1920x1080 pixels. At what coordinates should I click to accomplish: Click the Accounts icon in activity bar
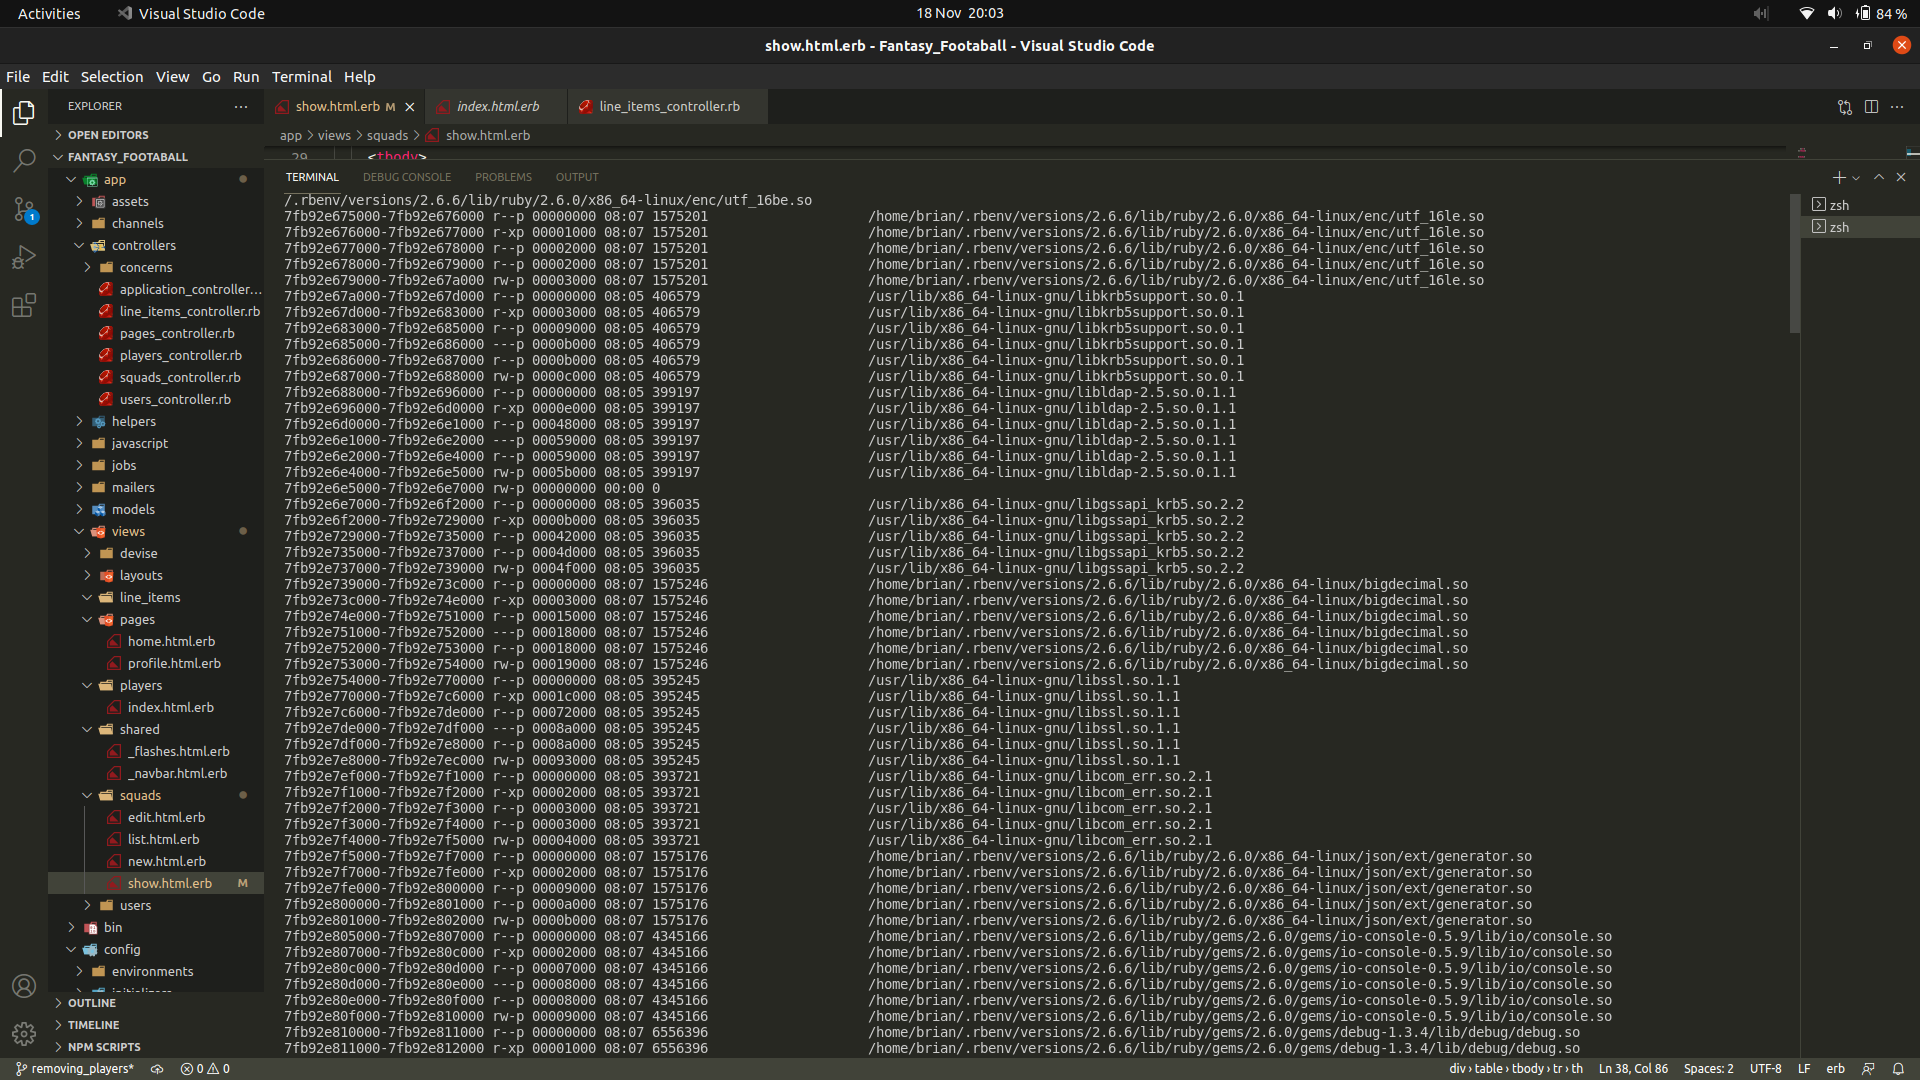click(24, 986)
